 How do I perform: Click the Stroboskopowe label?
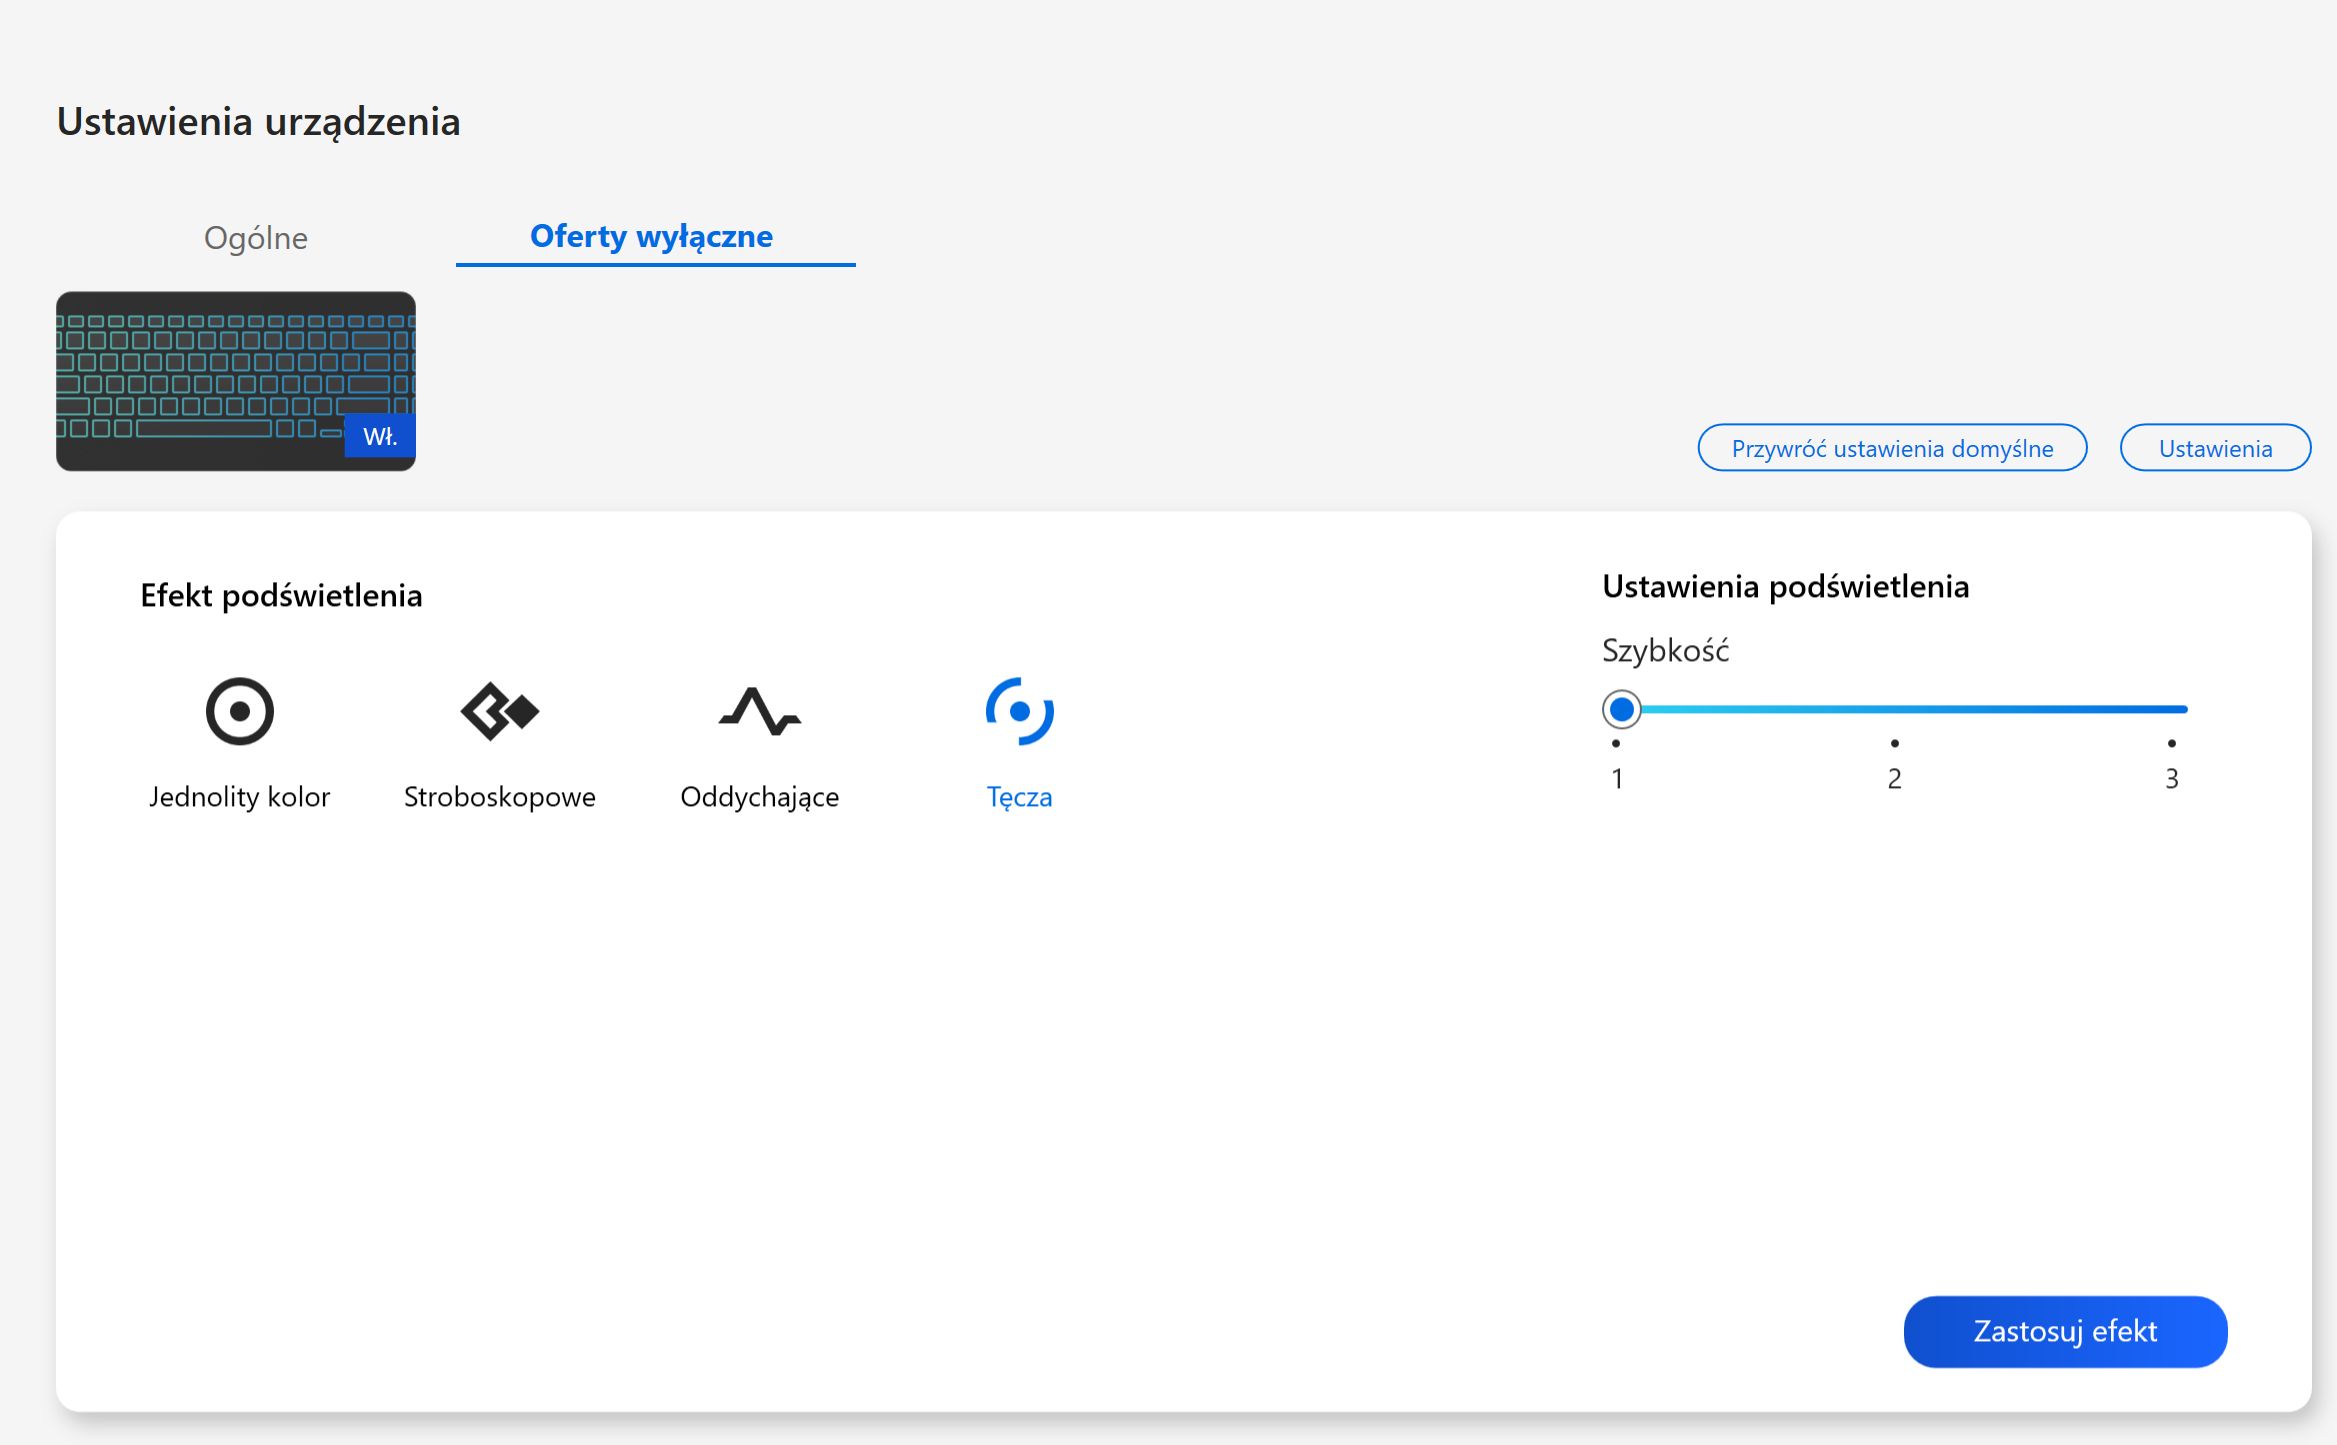(499, 797)
